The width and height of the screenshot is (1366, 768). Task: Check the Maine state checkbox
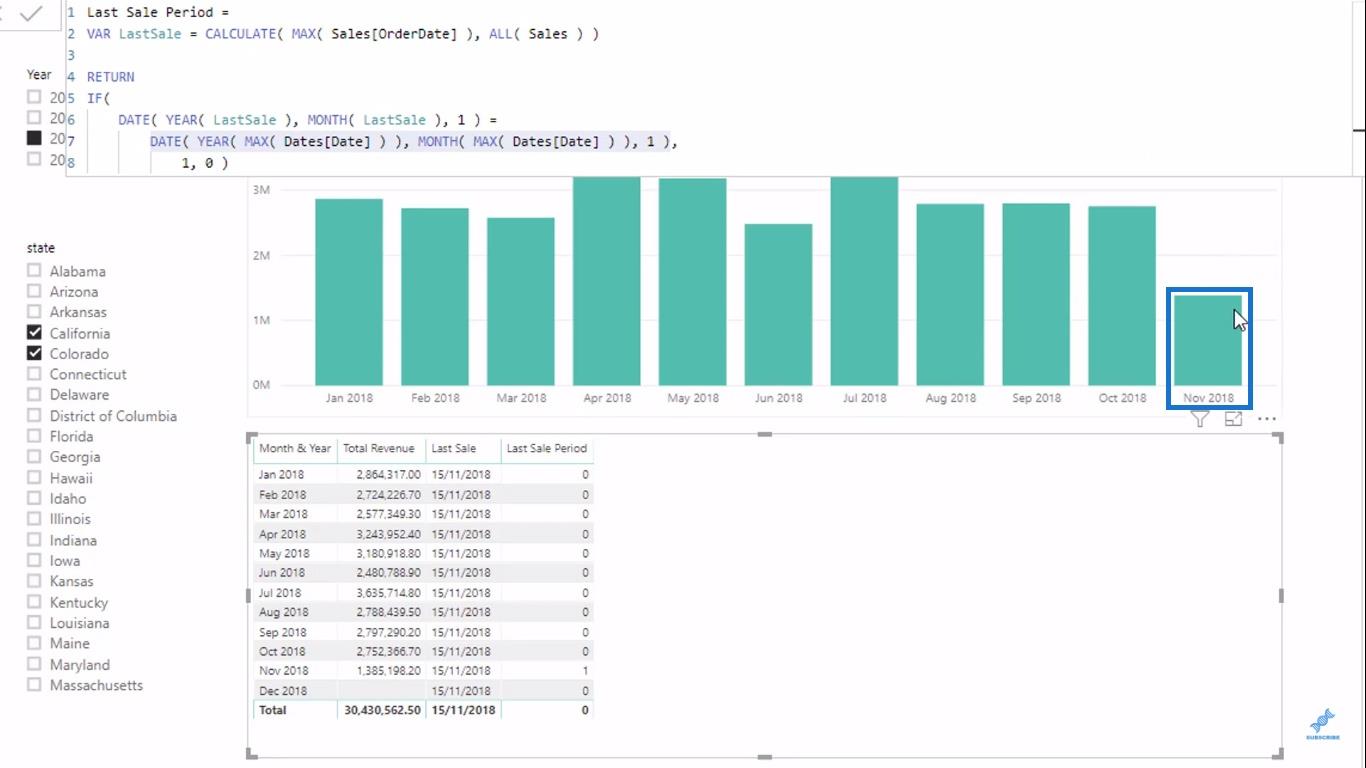point(35,643)
